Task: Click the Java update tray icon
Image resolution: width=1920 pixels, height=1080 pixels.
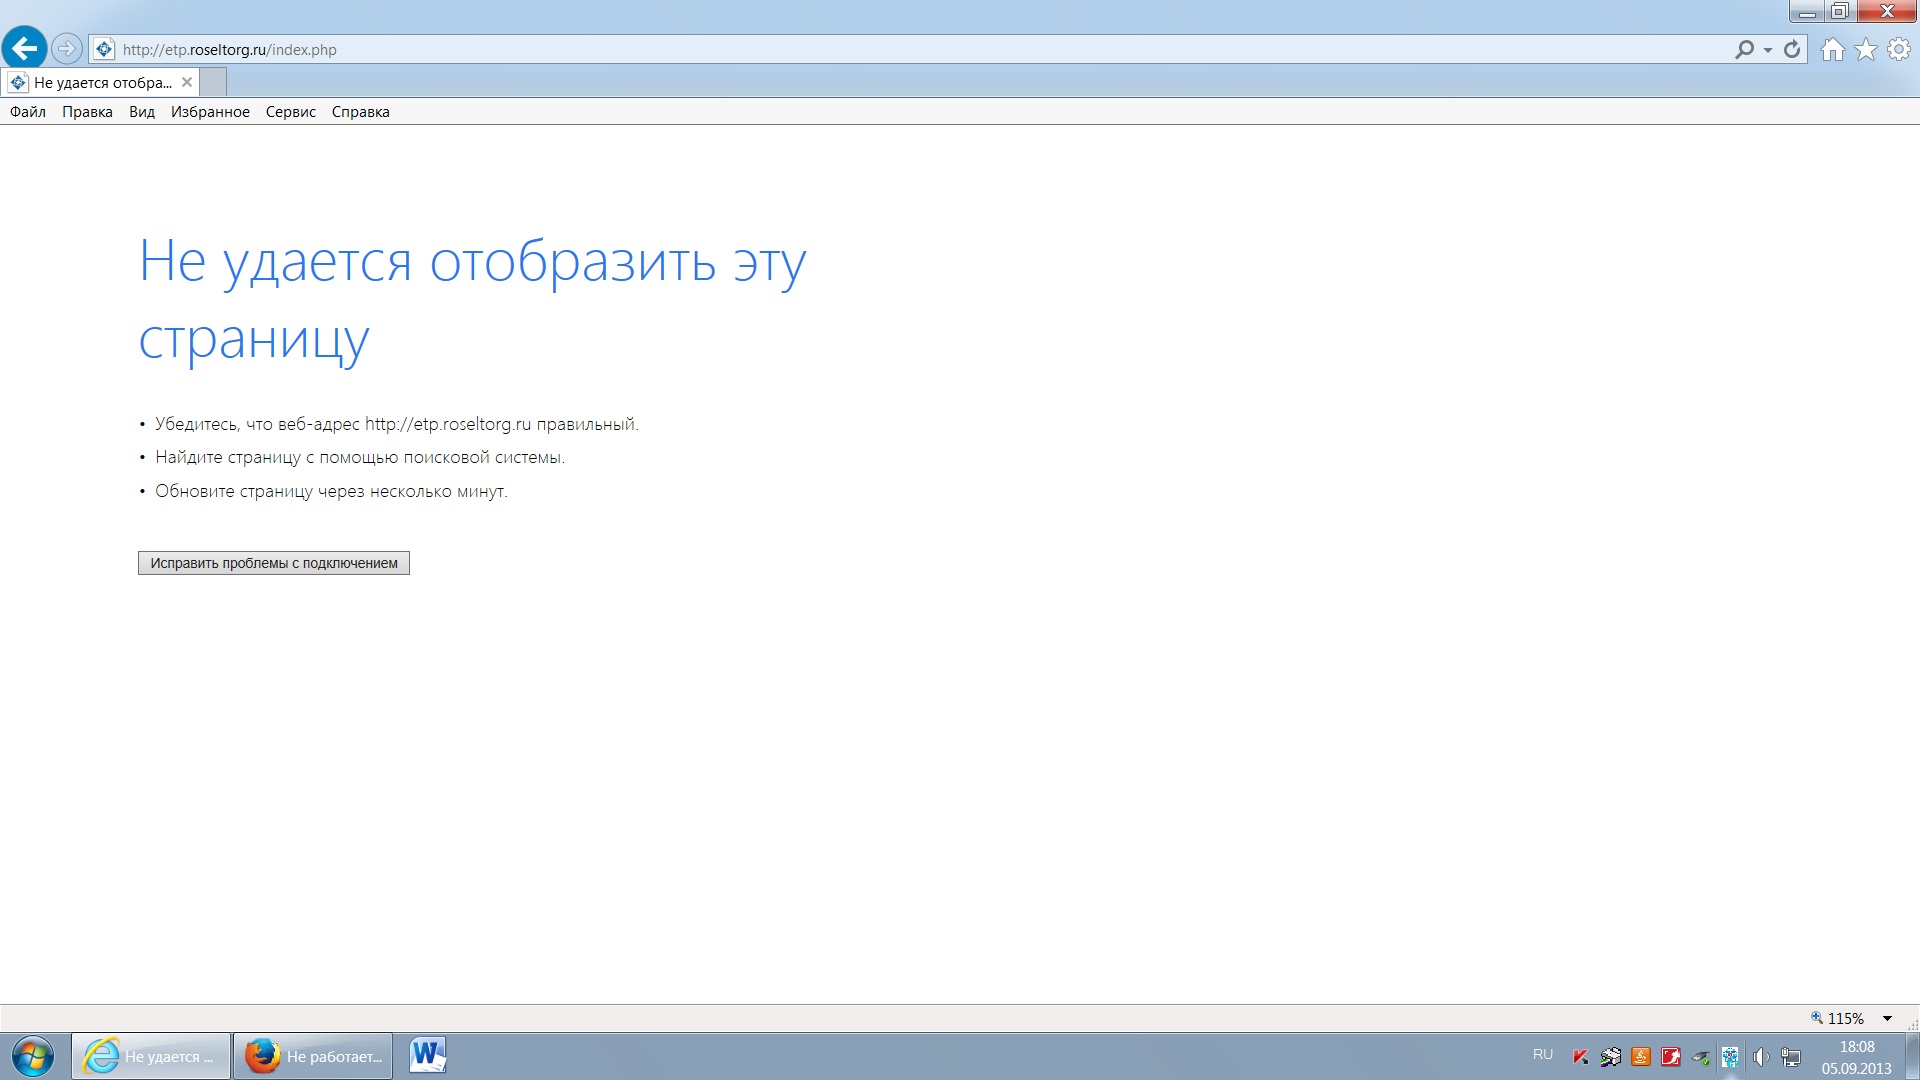Action: click(1641, 1056)
